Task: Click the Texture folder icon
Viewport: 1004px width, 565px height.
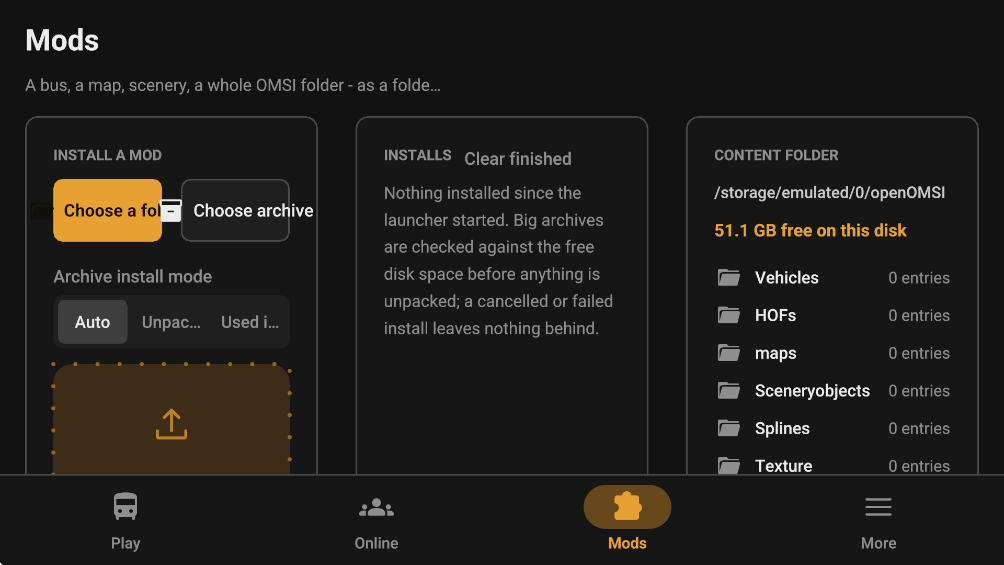Action: coord(729,466)
